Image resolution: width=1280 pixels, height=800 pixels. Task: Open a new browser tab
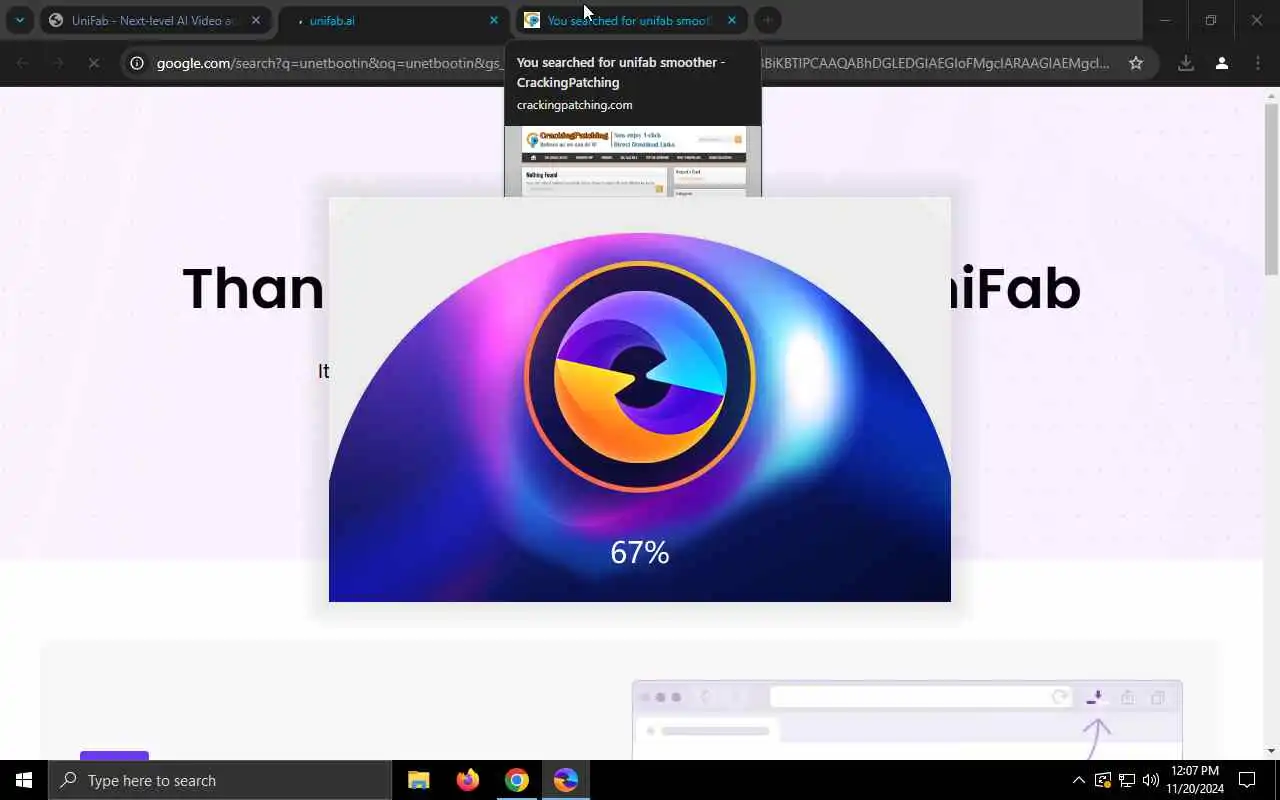[768, 20]
